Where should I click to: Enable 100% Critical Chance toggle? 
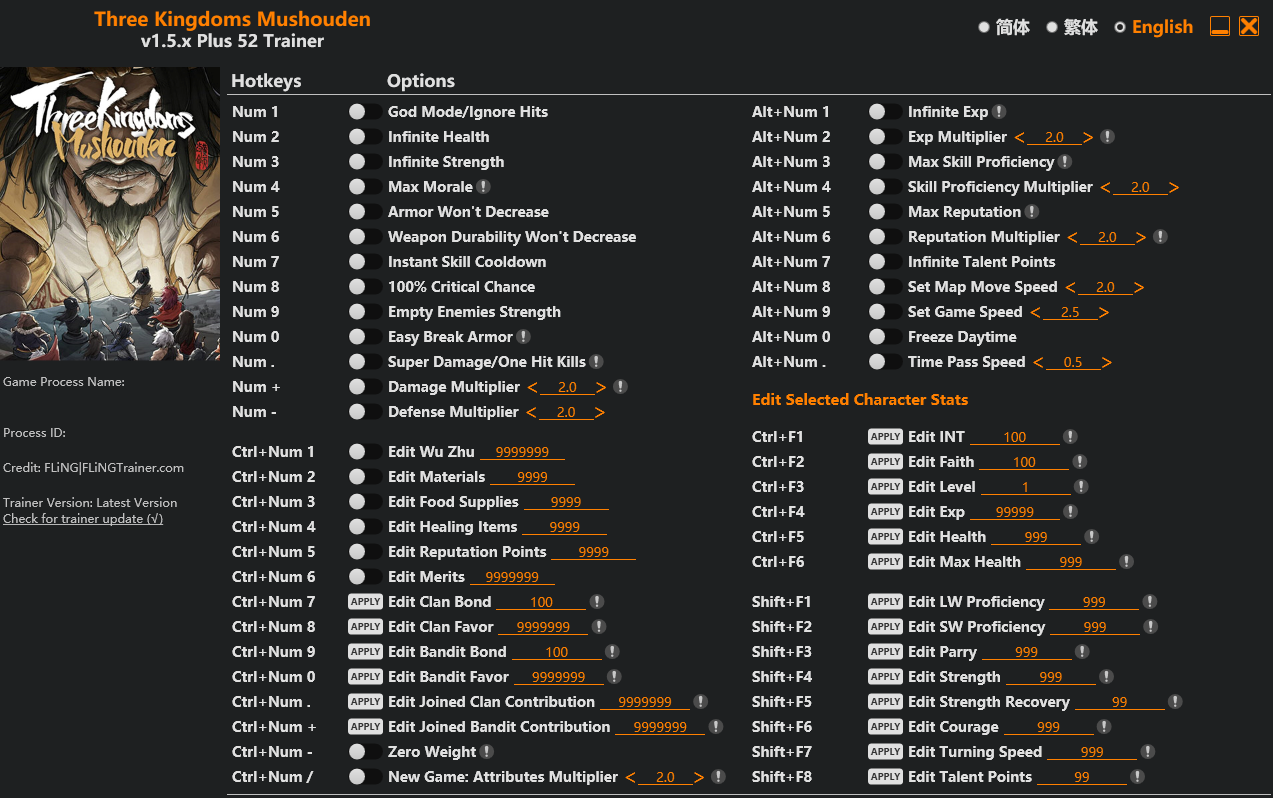coord(365,287)
